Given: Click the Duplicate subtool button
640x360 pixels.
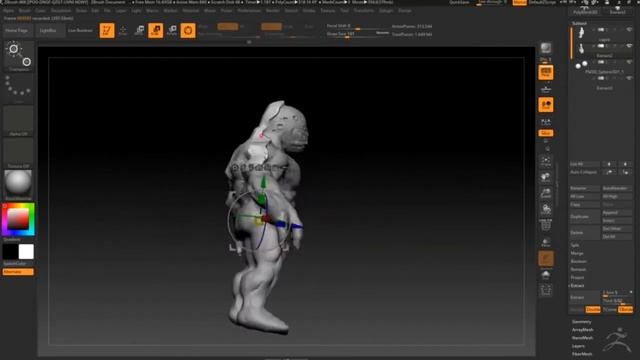Looking at the screenshot, I should (585, 217).
